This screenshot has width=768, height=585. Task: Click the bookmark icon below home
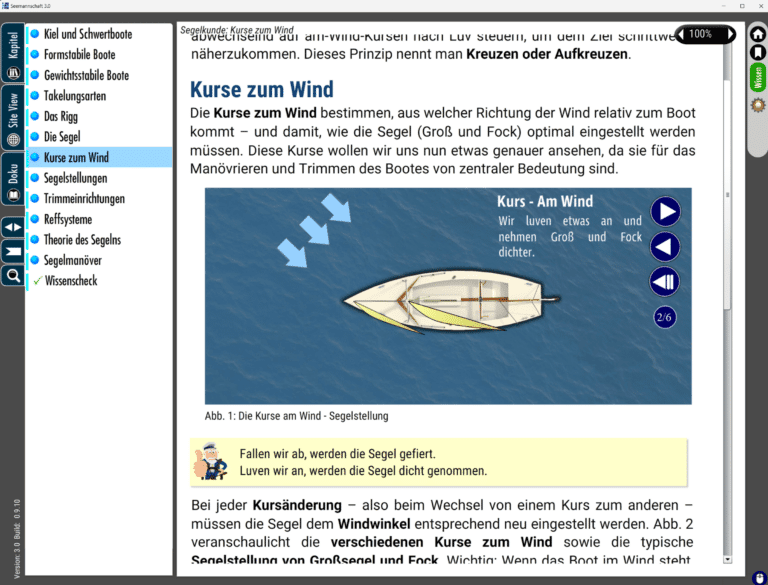[x=758, y=52]
